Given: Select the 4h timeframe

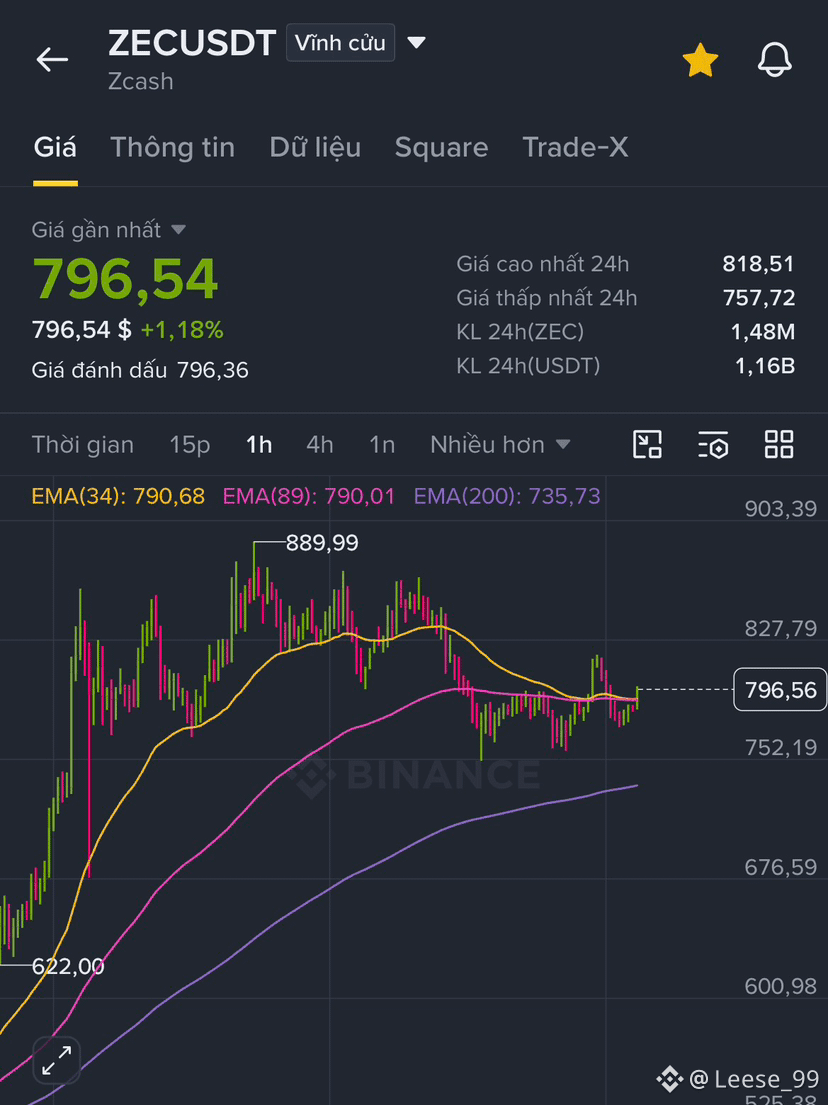Looking at the screenshot, I should [x=320, y=445].
